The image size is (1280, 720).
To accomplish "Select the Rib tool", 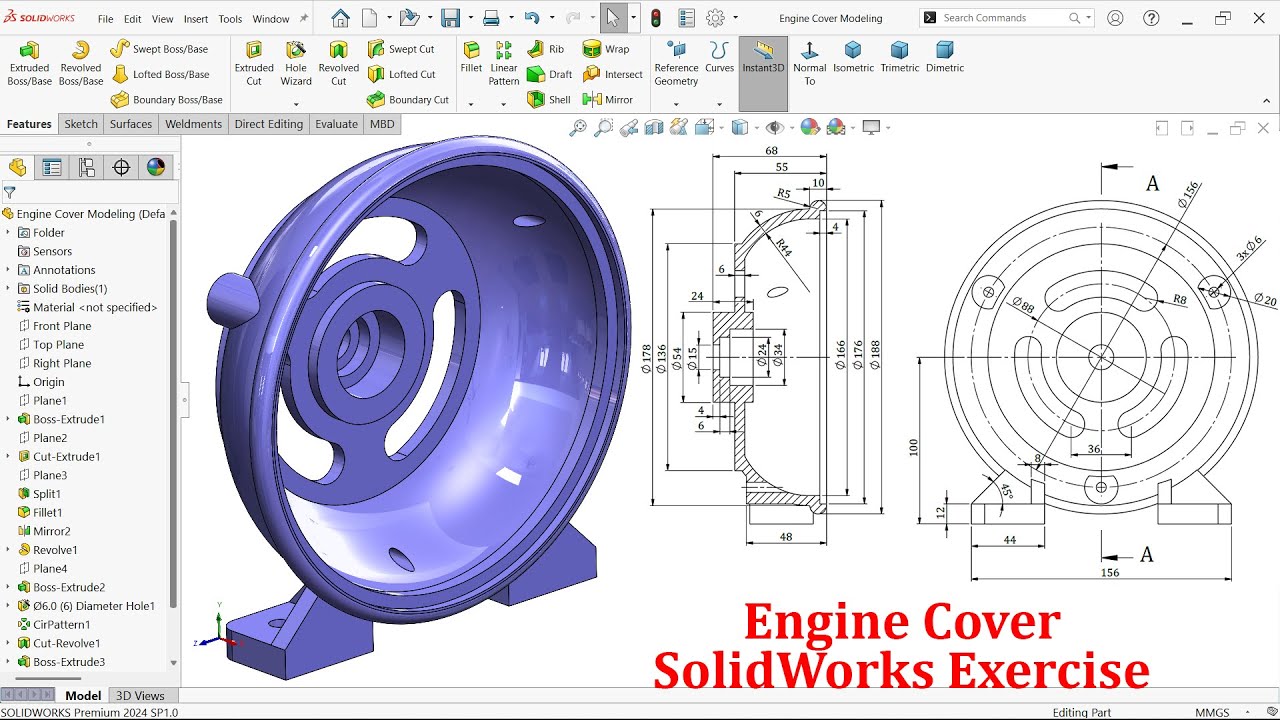I will [546, 48].
